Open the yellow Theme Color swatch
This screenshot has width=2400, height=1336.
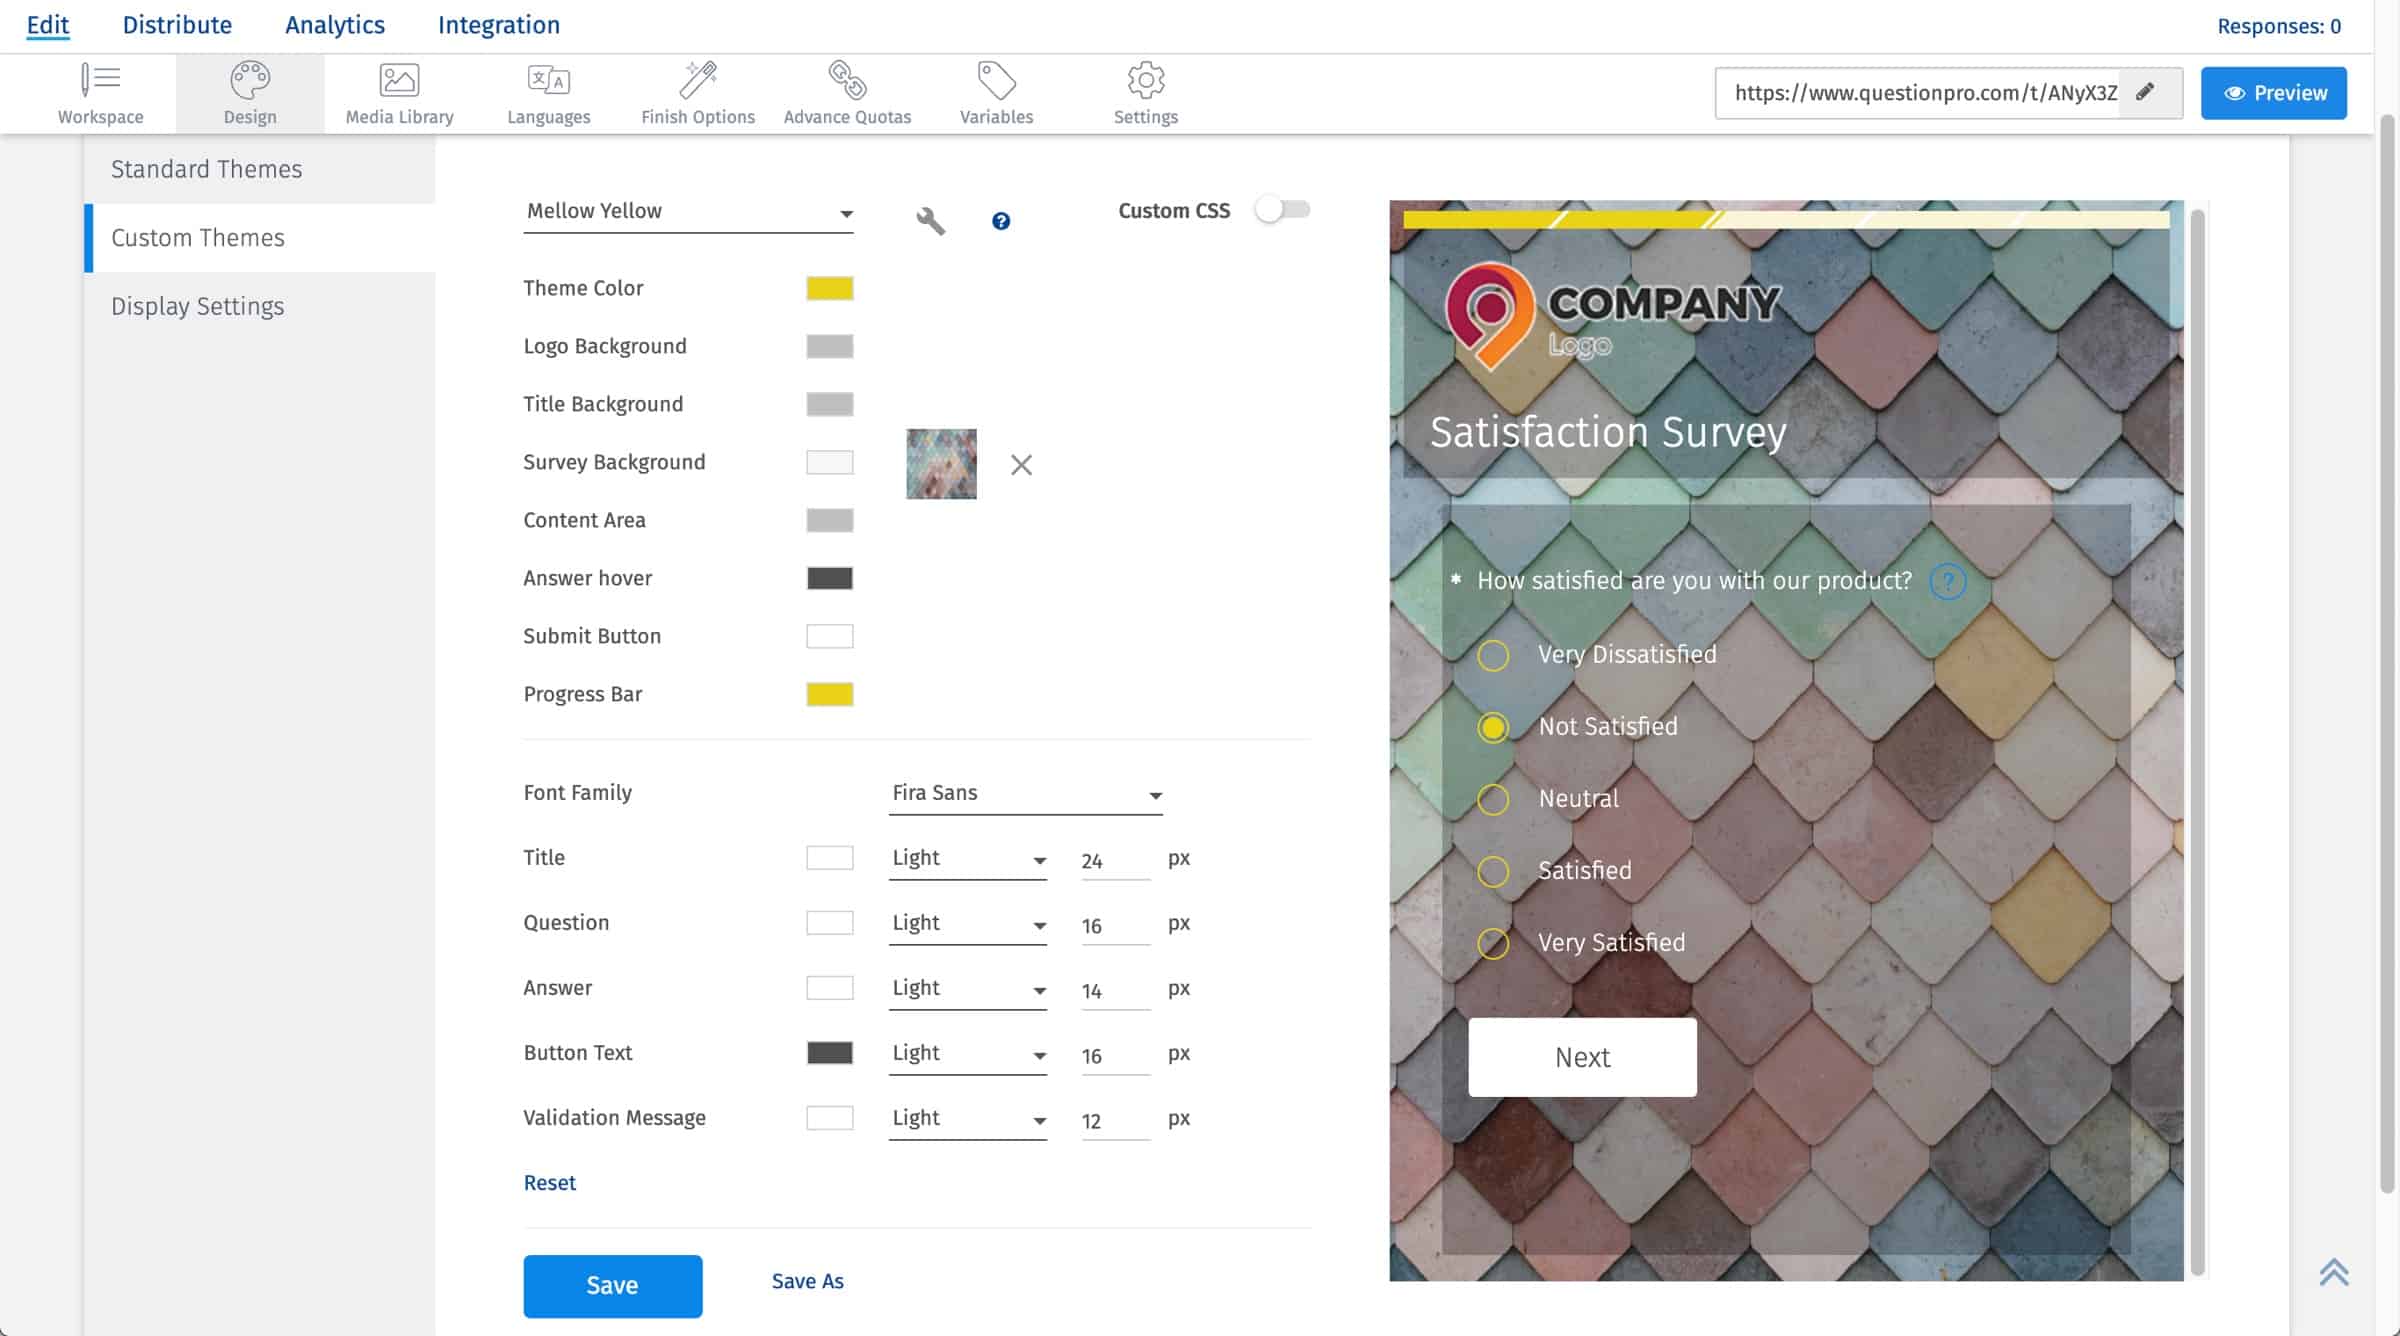[x=829, y=289]
